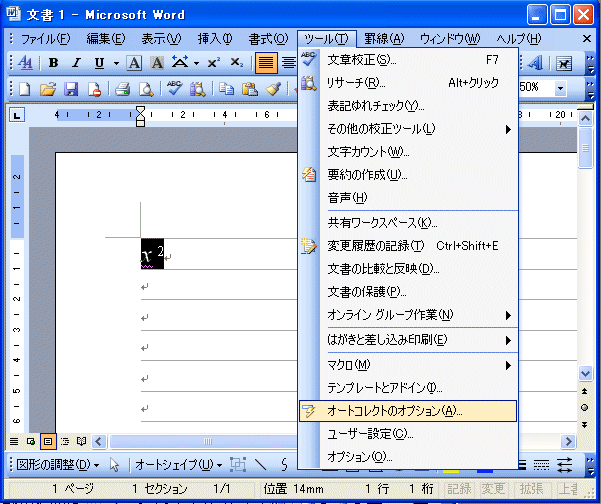
Task: Open the 編集(E) menu
Action: (x=106, y=39)
